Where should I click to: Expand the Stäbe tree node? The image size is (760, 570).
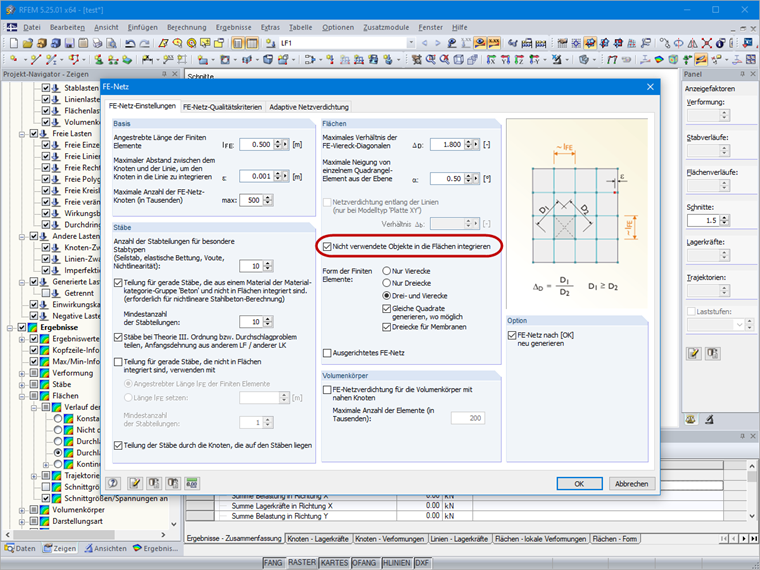[22, 385]
